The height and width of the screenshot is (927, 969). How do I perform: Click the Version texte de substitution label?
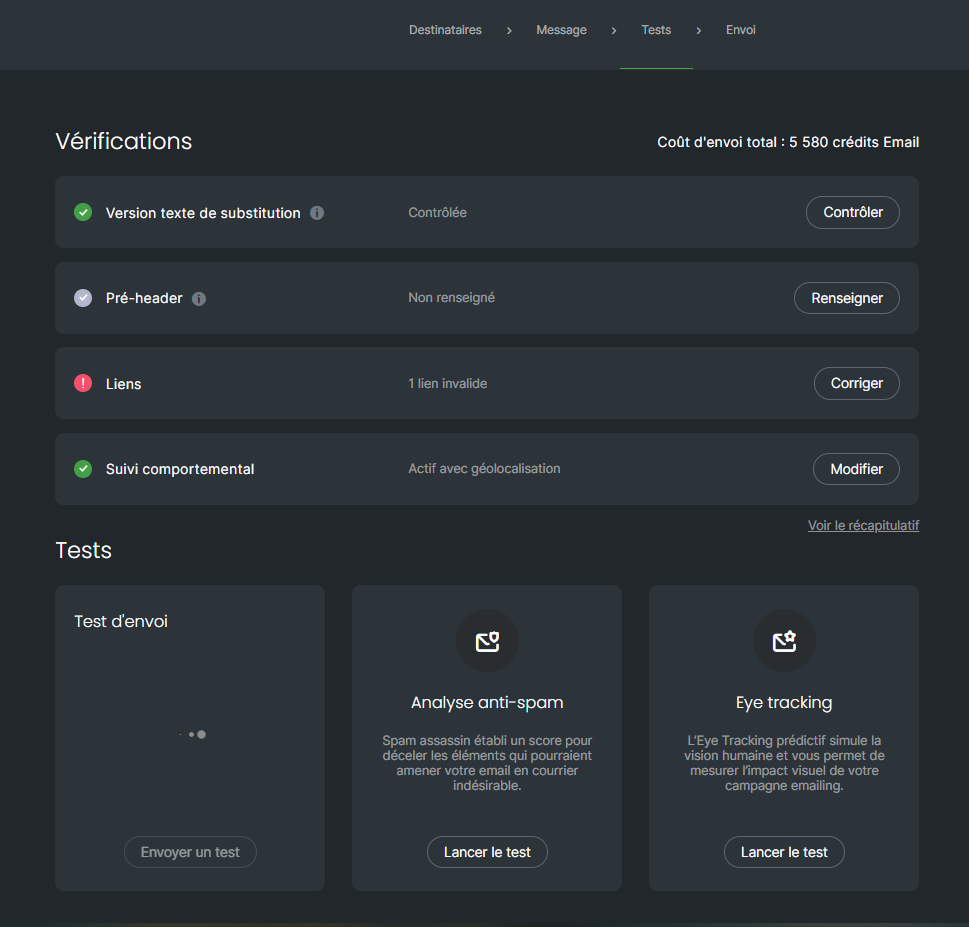point(203,213)
